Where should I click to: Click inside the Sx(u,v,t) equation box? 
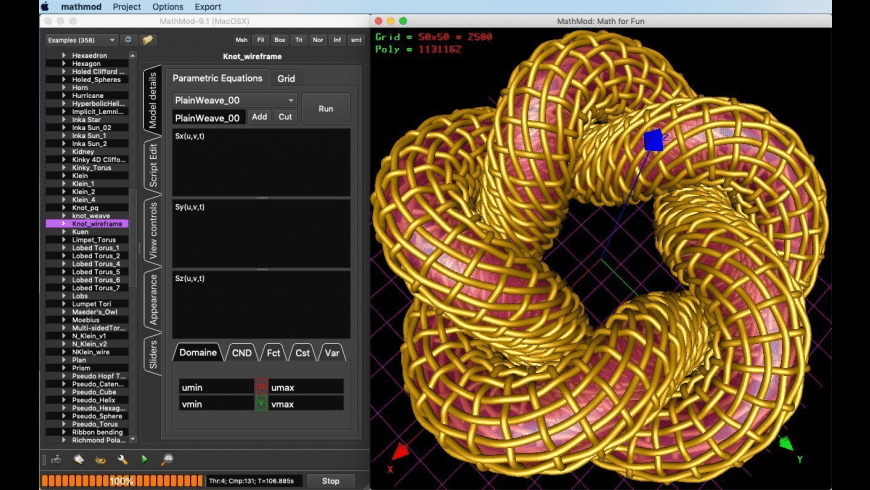[261, 163]
